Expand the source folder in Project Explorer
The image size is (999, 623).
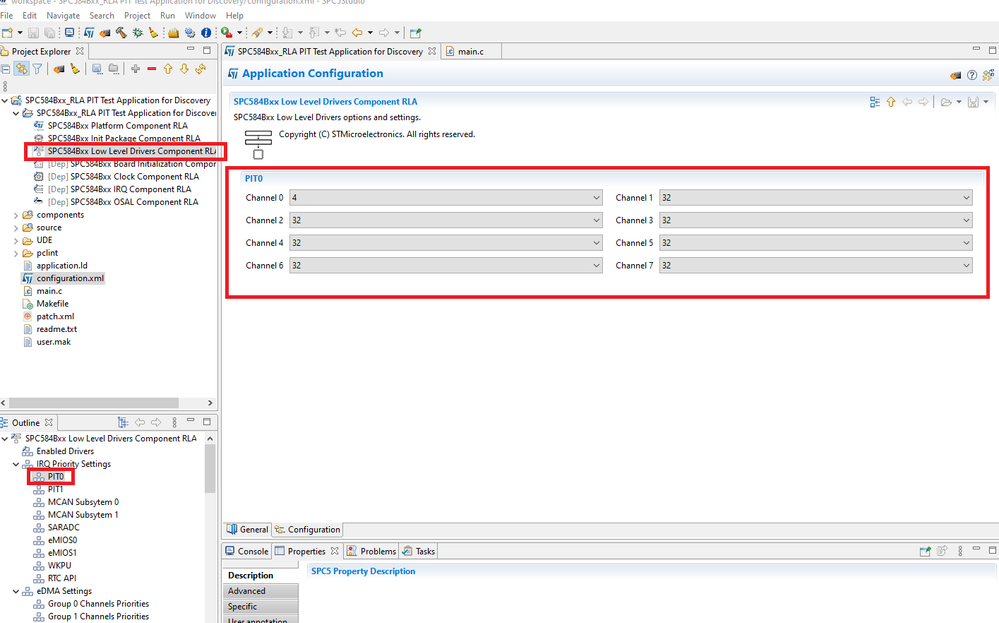[16, 228]
